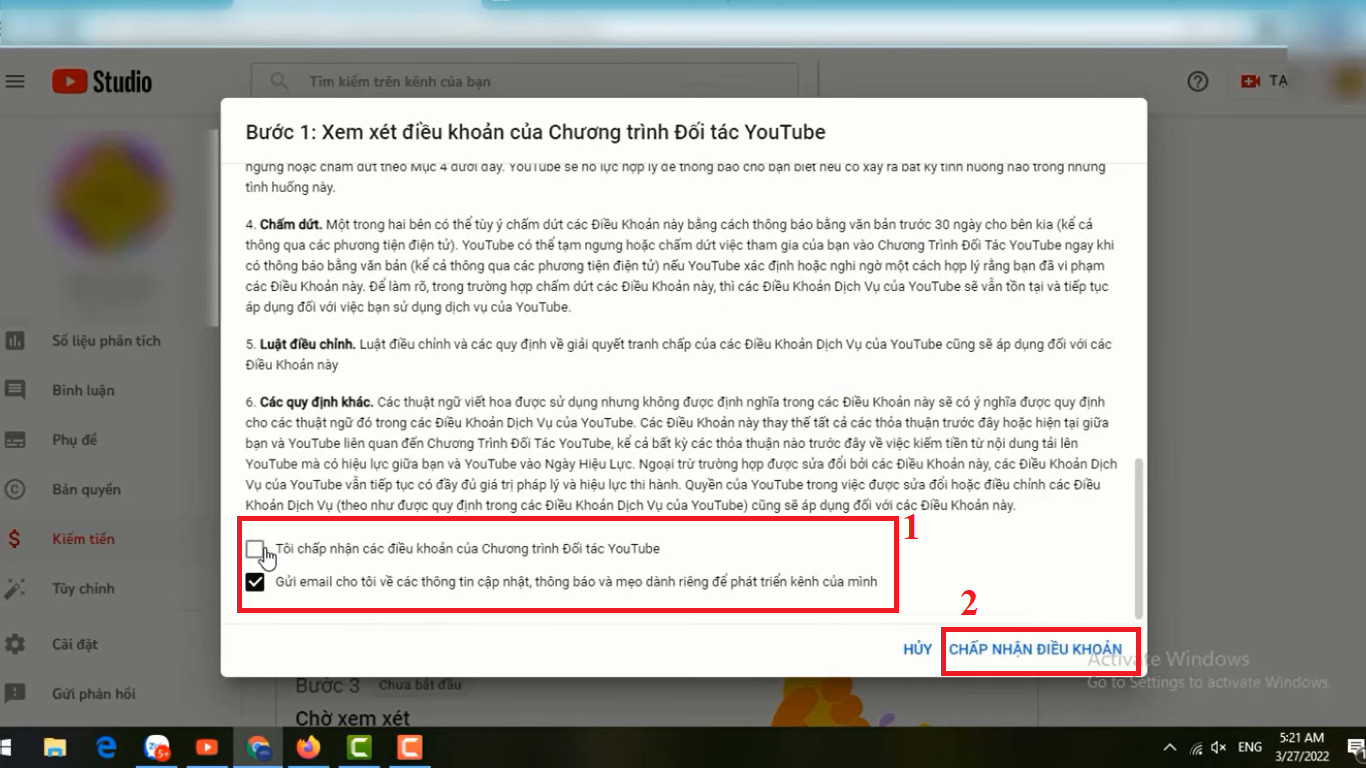Click the HỦY cancel button
1366x768 pixels.
pos(917,649)
